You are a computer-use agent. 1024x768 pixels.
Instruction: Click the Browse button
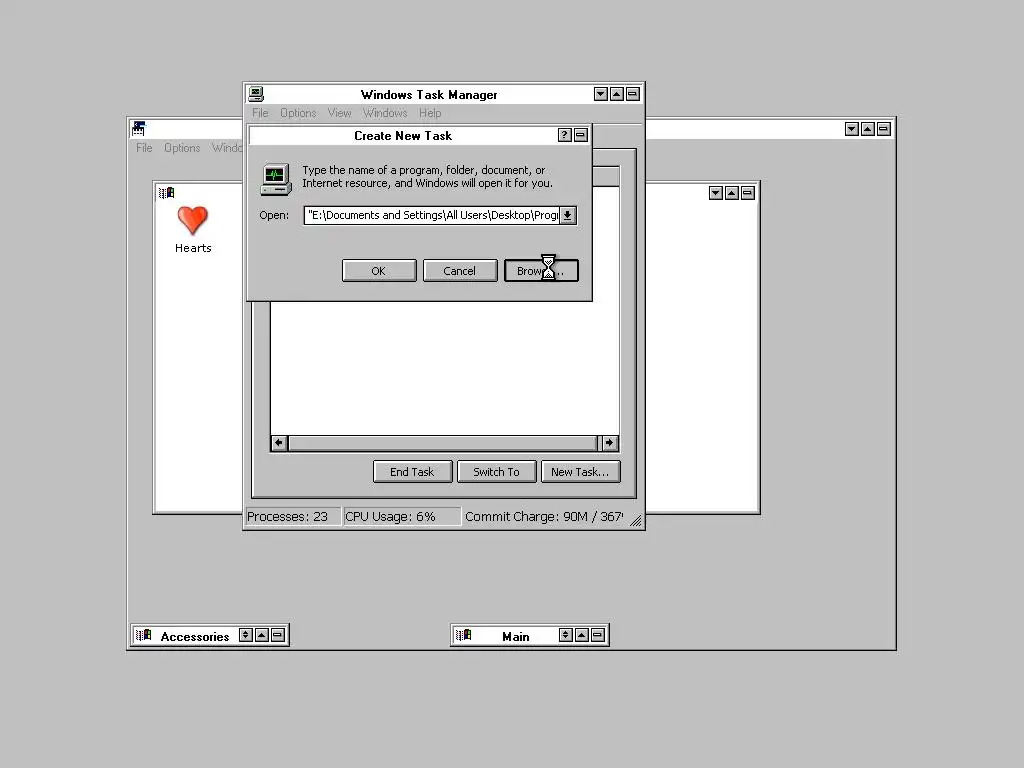pos(541,271)
